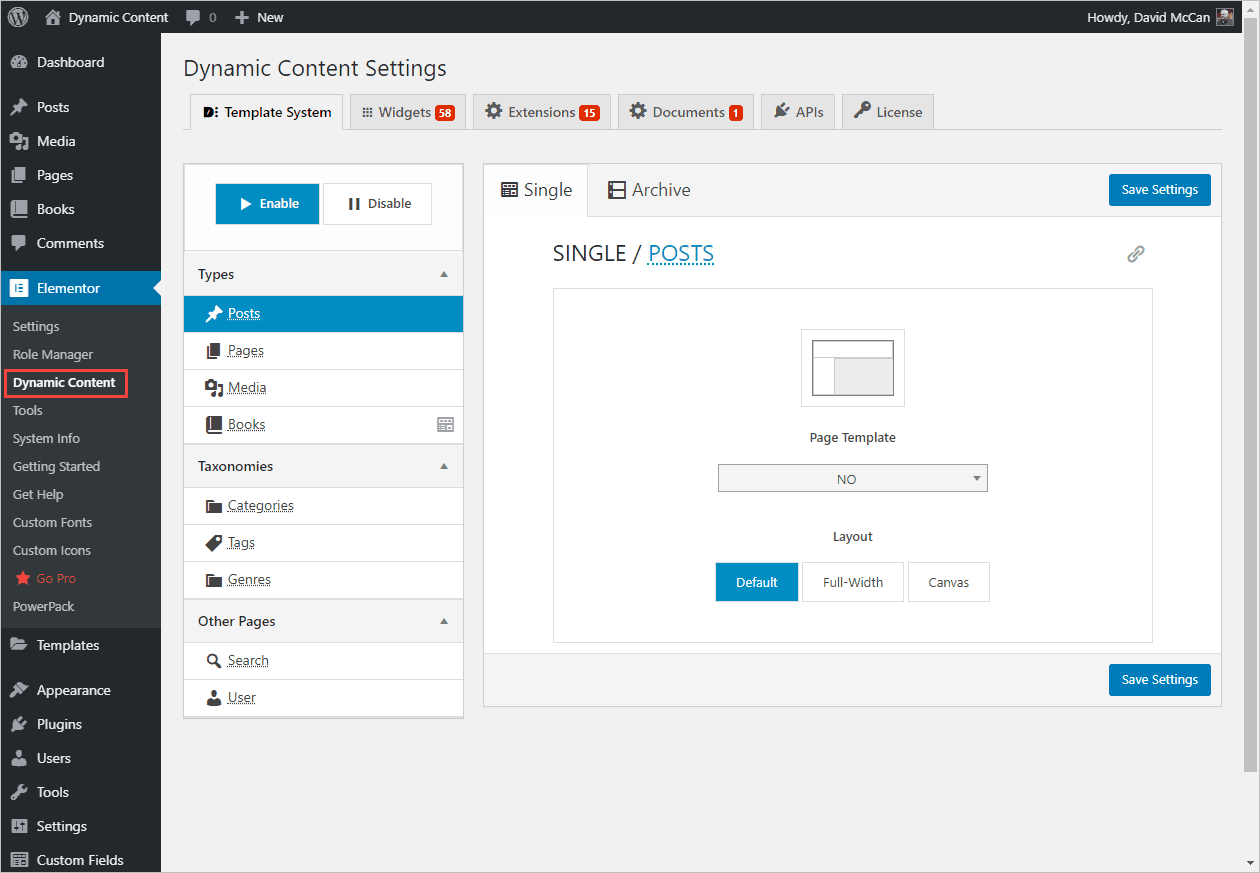Disable the template system

point(377,204)
